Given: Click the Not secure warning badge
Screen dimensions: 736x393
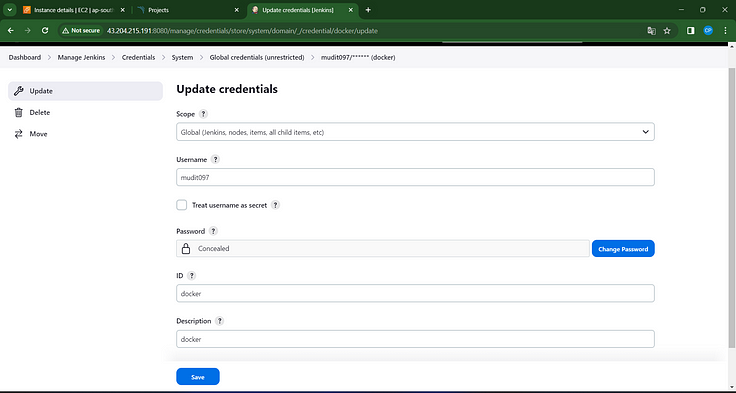Looking at the screenshot, I should click(x=81, y=31).
